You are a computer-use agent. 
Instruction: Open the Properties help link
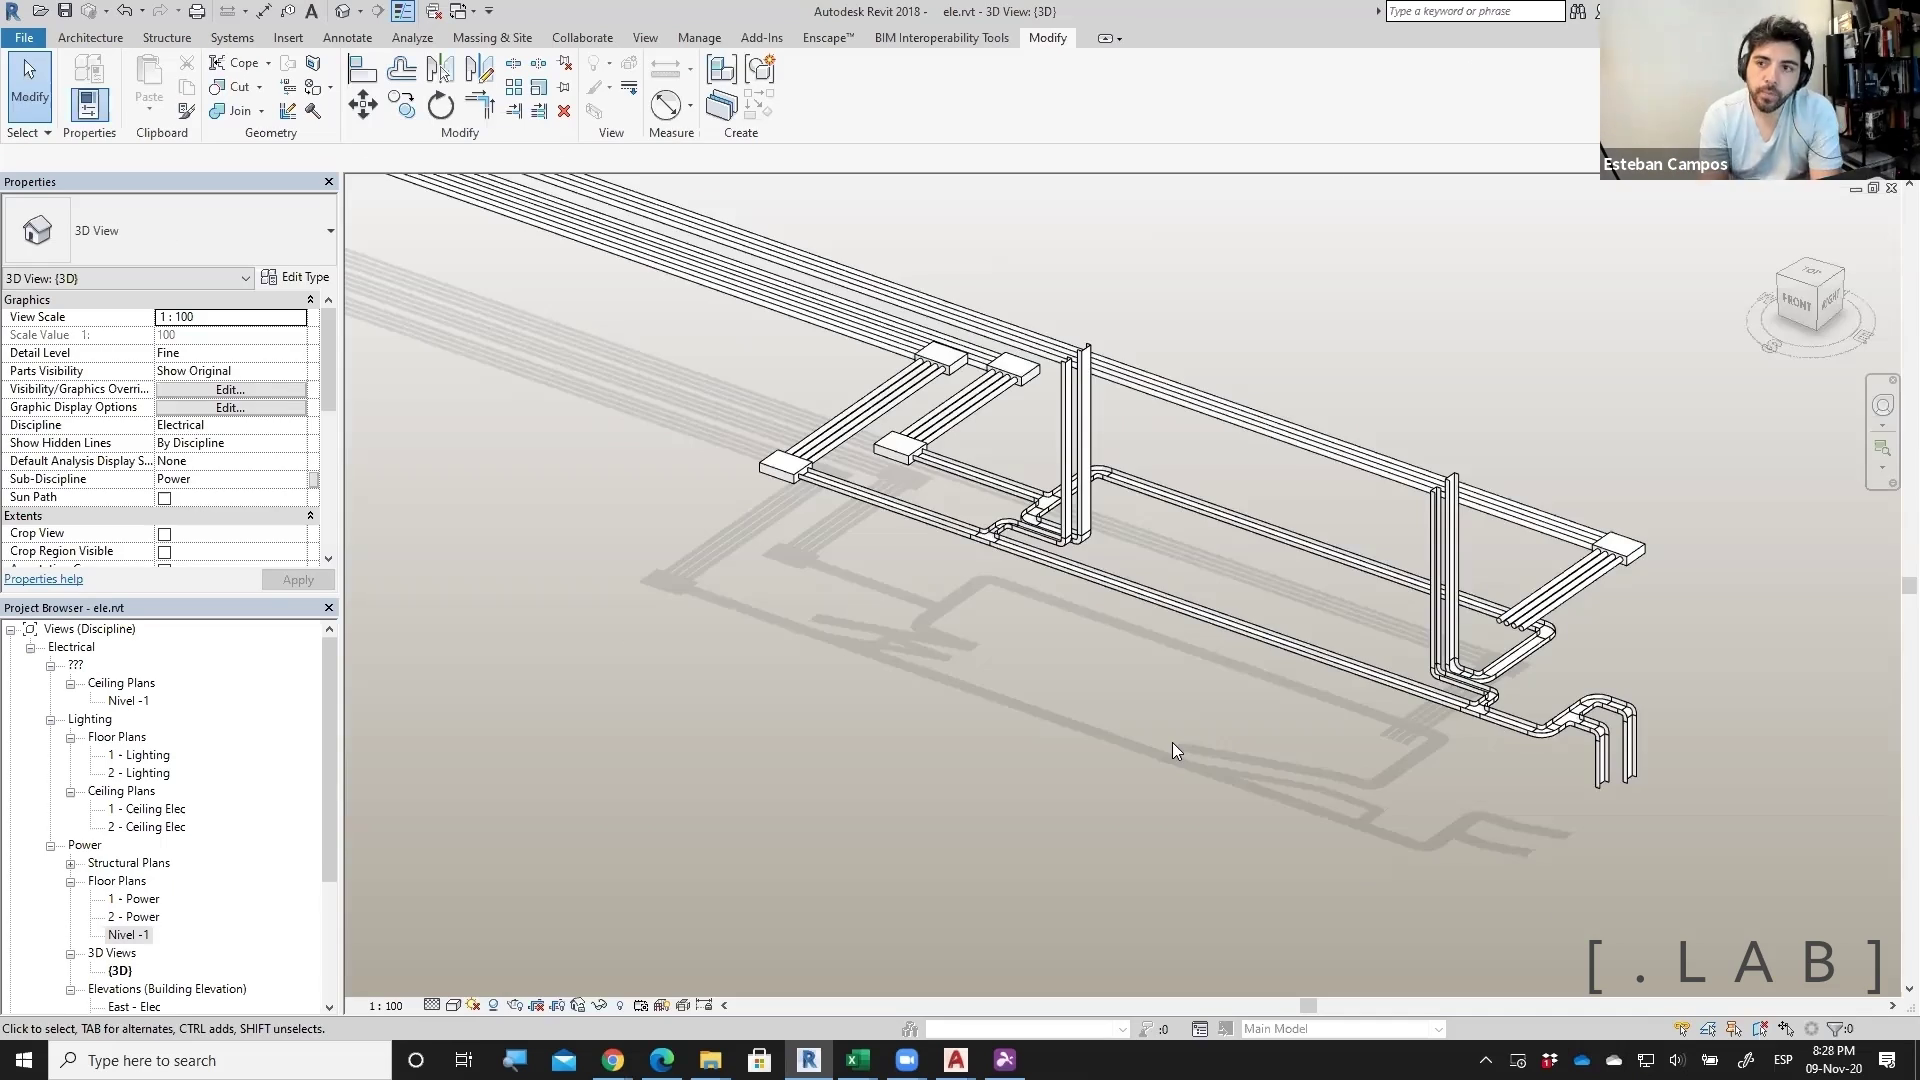pos(44,579)
